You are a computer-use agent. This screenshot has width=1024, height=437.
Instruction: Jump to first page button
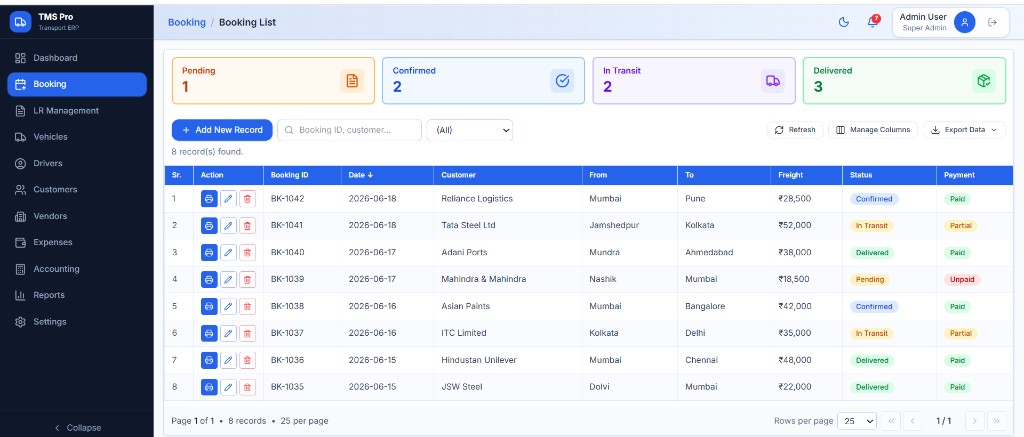(891, 421)
